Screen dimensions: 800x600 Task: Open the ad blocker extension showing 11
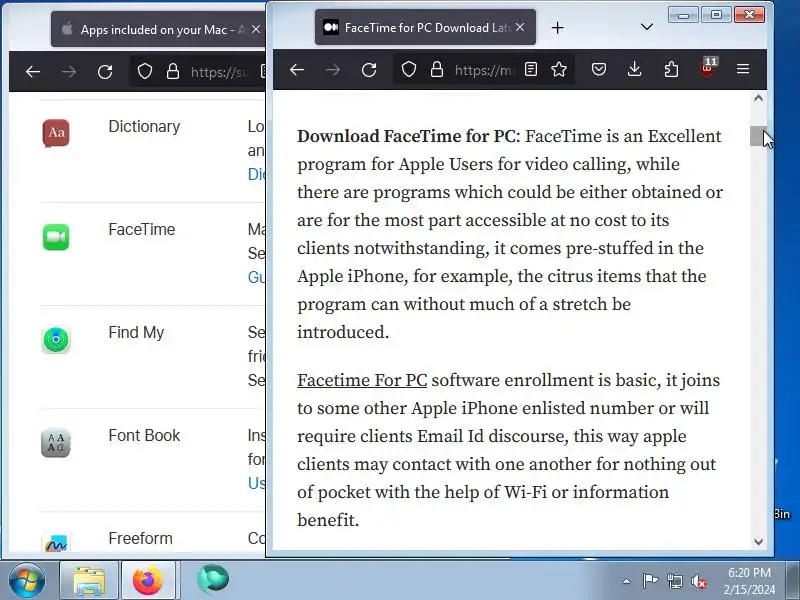coord(707,68)
